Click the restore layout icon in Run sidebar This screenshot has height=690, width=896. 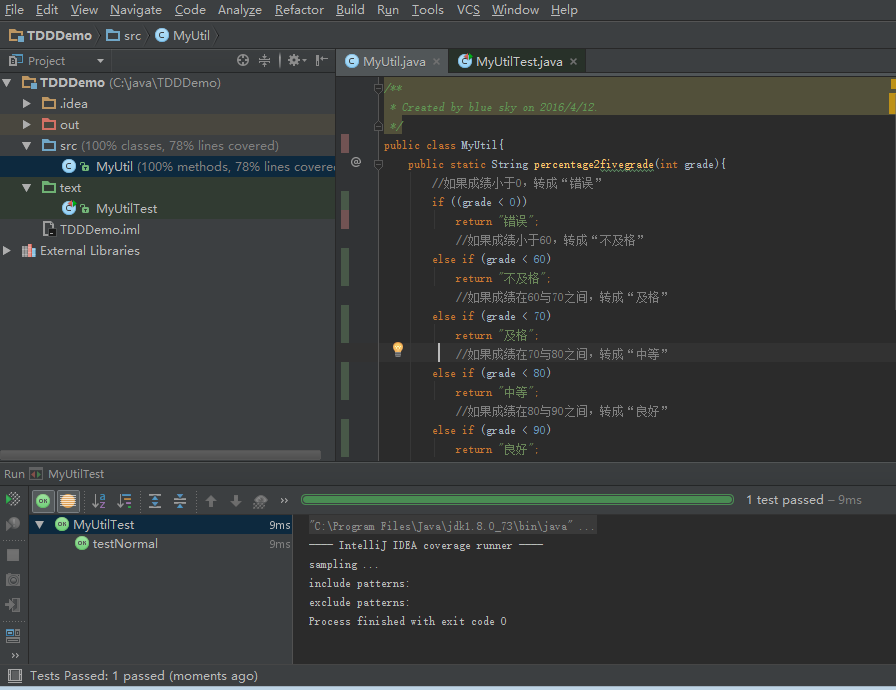click(x=13, y=636)
